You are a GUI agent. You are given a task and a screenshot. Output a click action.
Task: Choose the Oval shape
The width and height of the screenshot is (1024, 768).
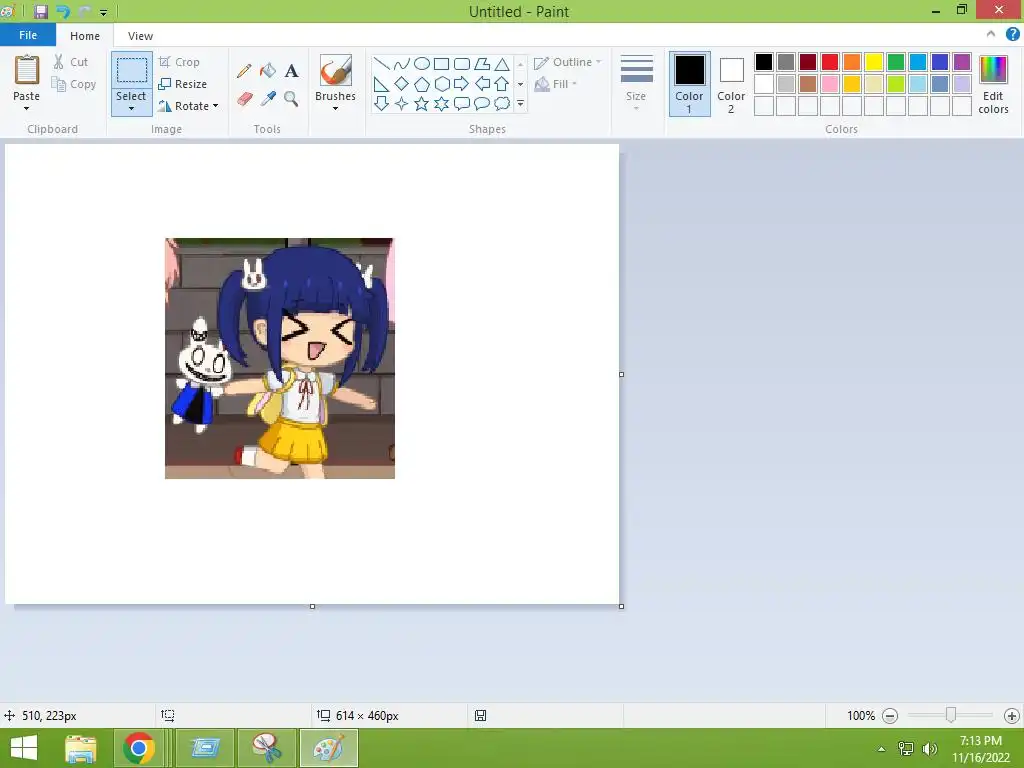(422, 63)
